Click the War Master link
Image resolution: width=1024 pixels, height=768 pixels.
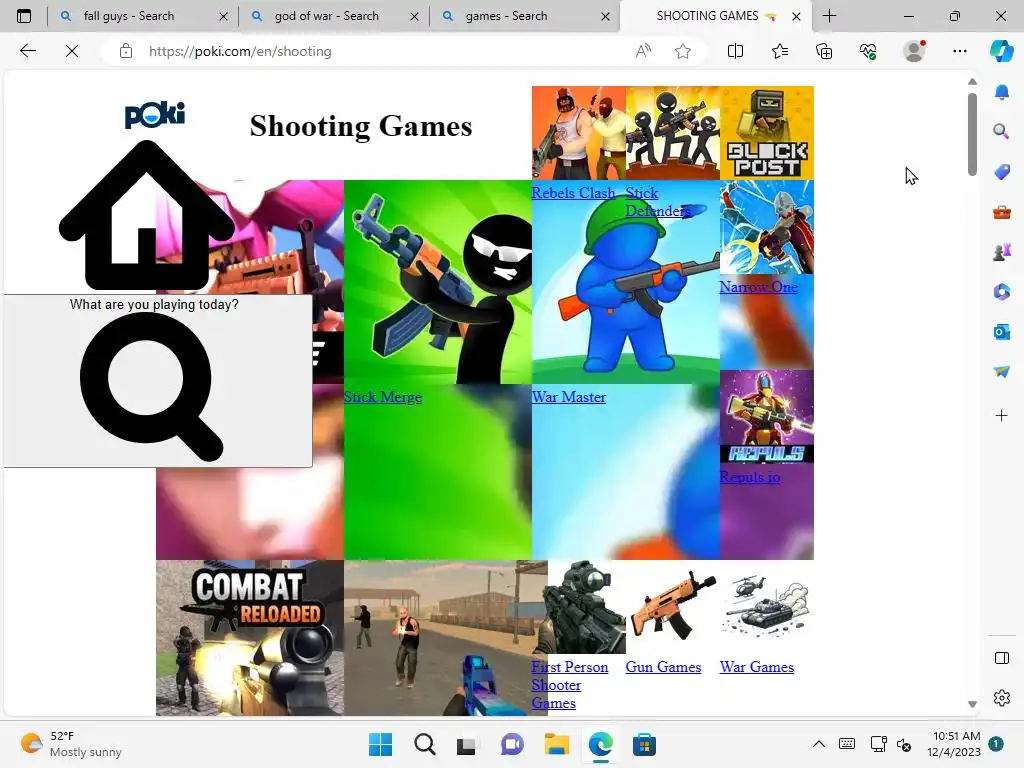point(569,397)
